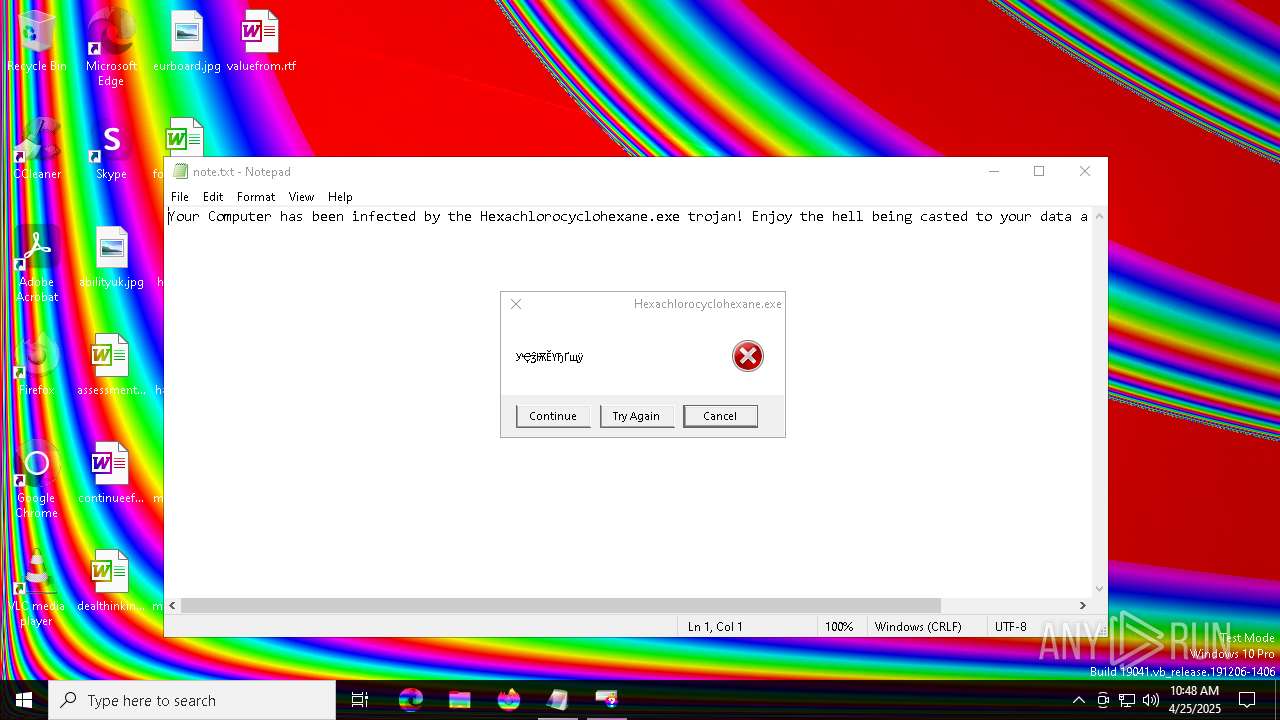Click Notepad horizontal scrollbar right arrow
This screenshot has width=1280, height=720.
coord(1082,605)
